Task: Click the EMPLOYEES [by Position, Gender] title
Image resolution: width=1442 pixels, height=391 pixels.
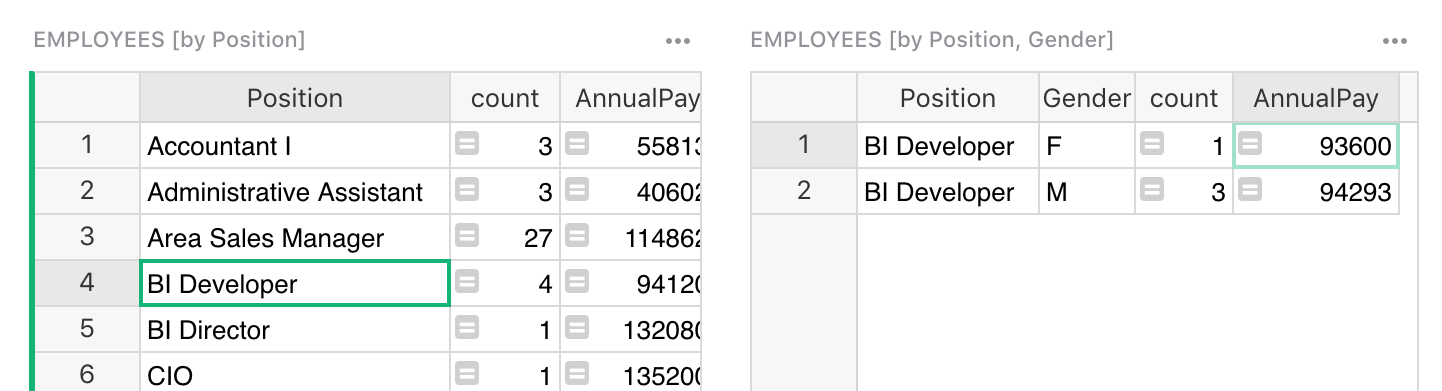Action: [x=931, y=40]
